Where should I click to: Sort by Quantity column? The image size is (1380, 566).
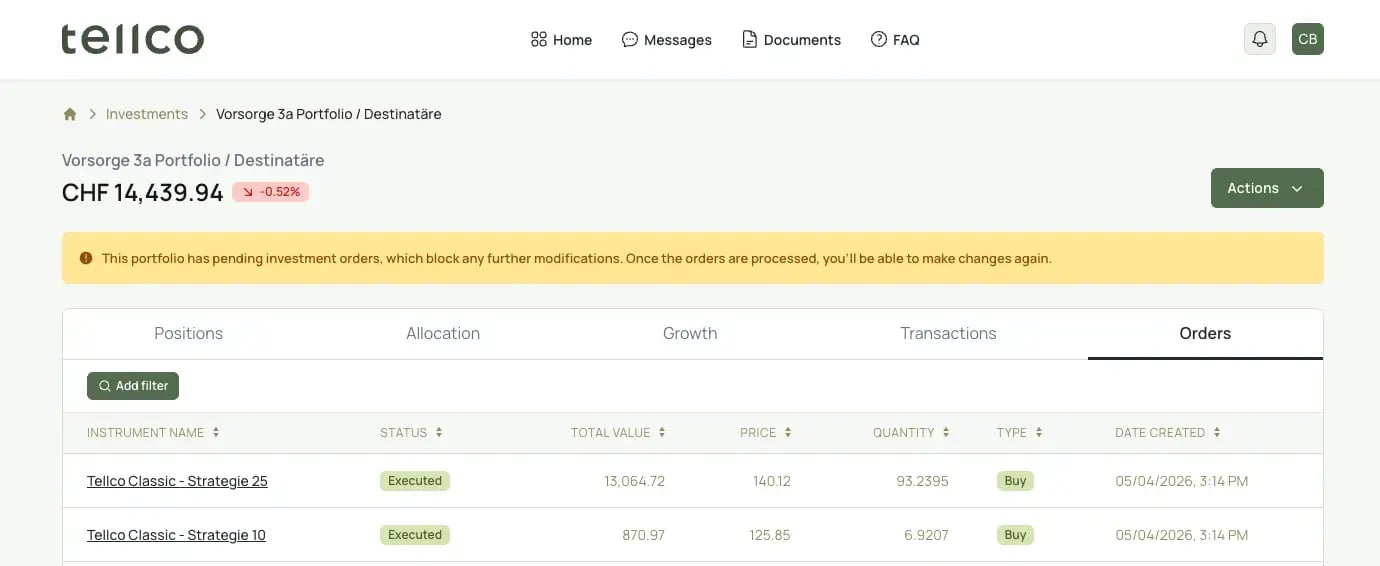click(911, 433)
